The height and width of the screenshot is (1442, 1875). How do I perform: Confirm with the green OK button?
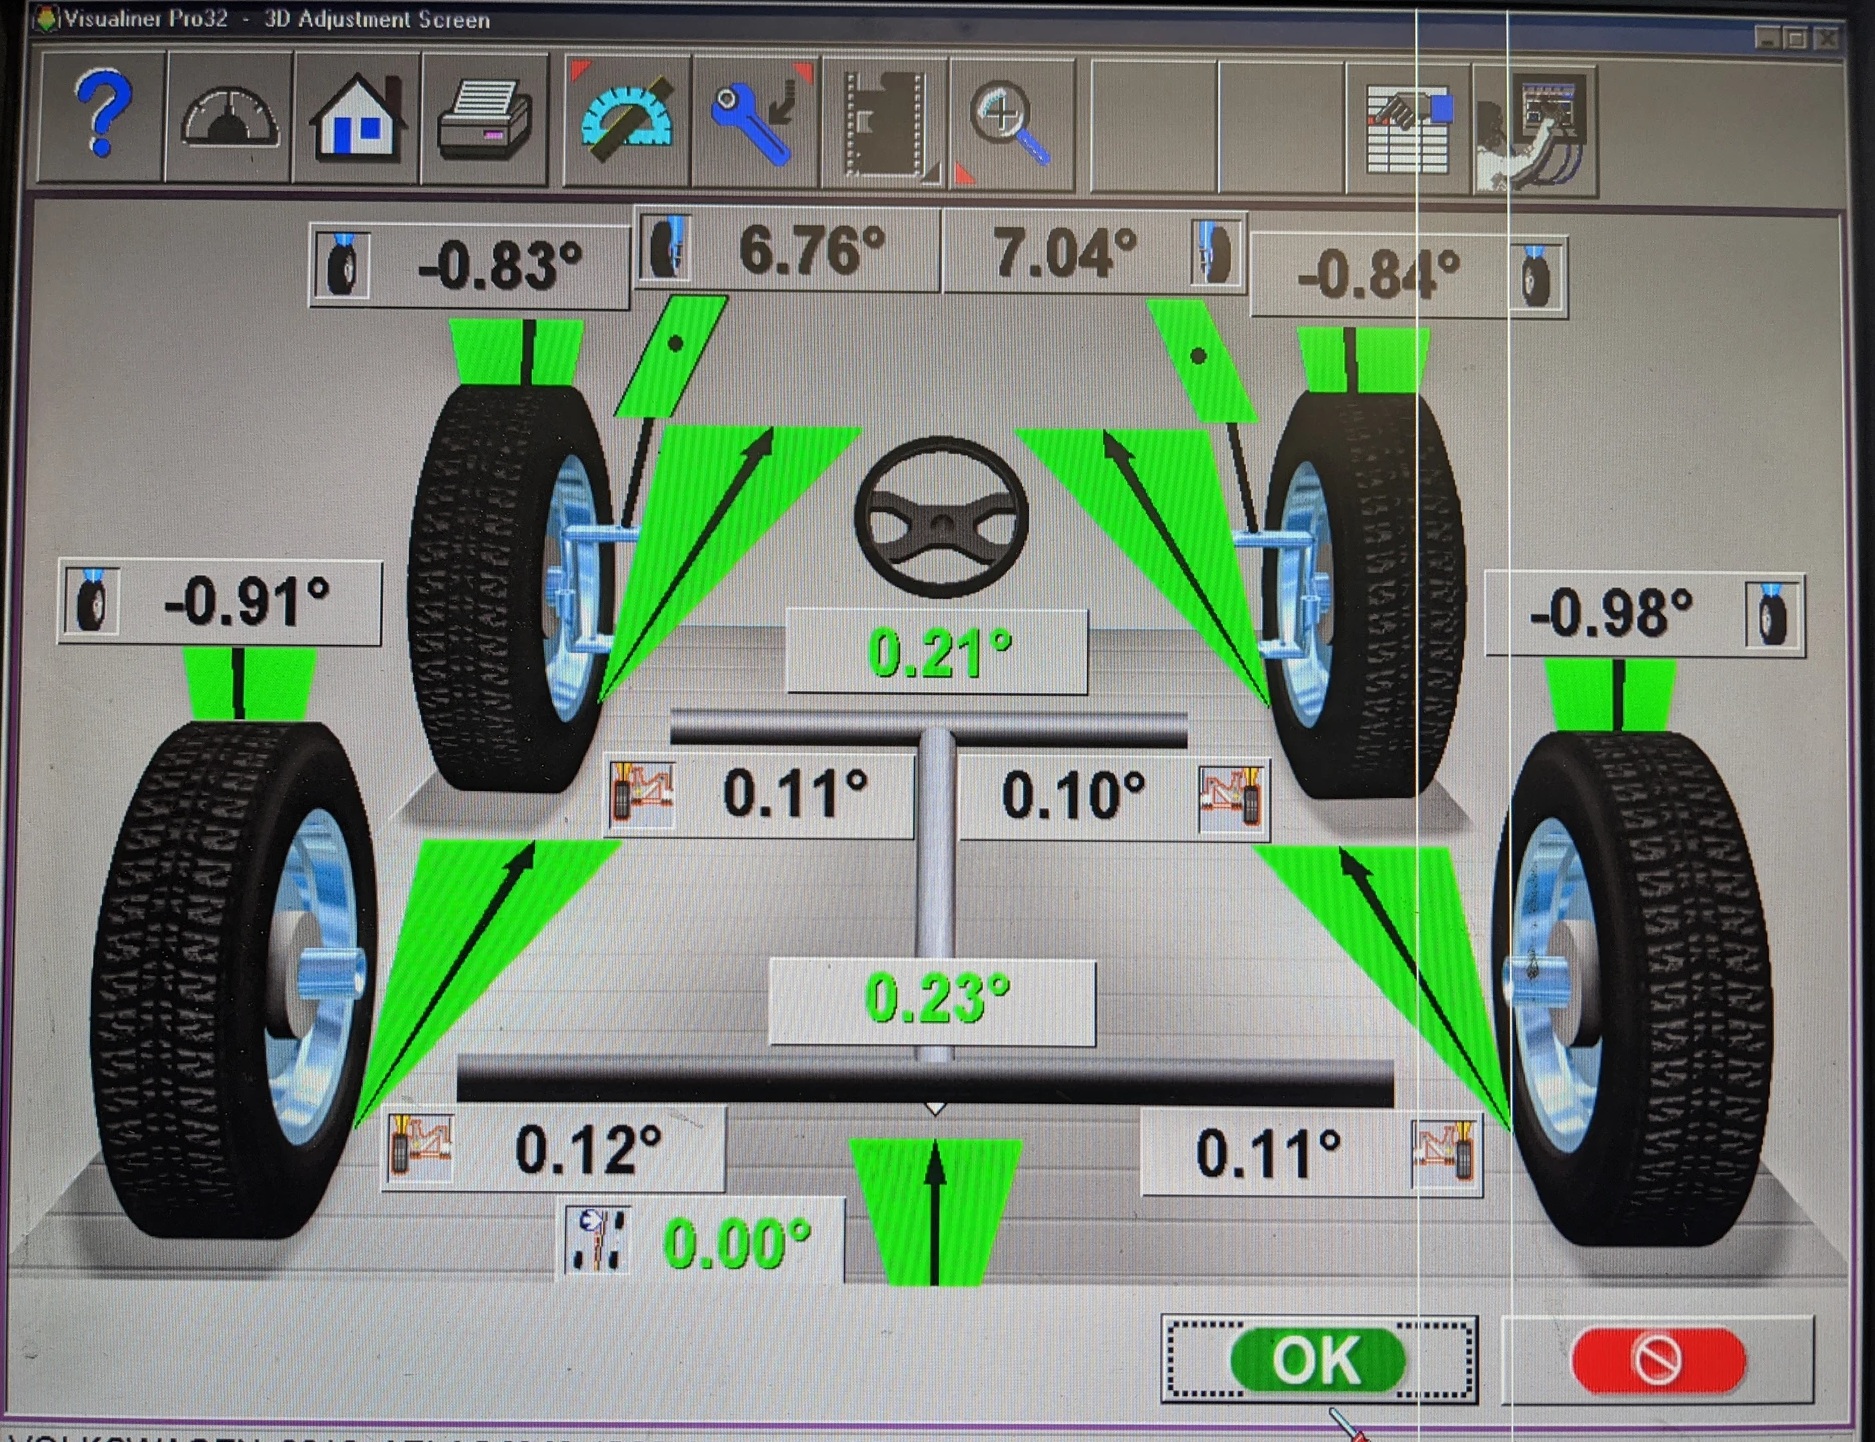coord(1318,1359)
